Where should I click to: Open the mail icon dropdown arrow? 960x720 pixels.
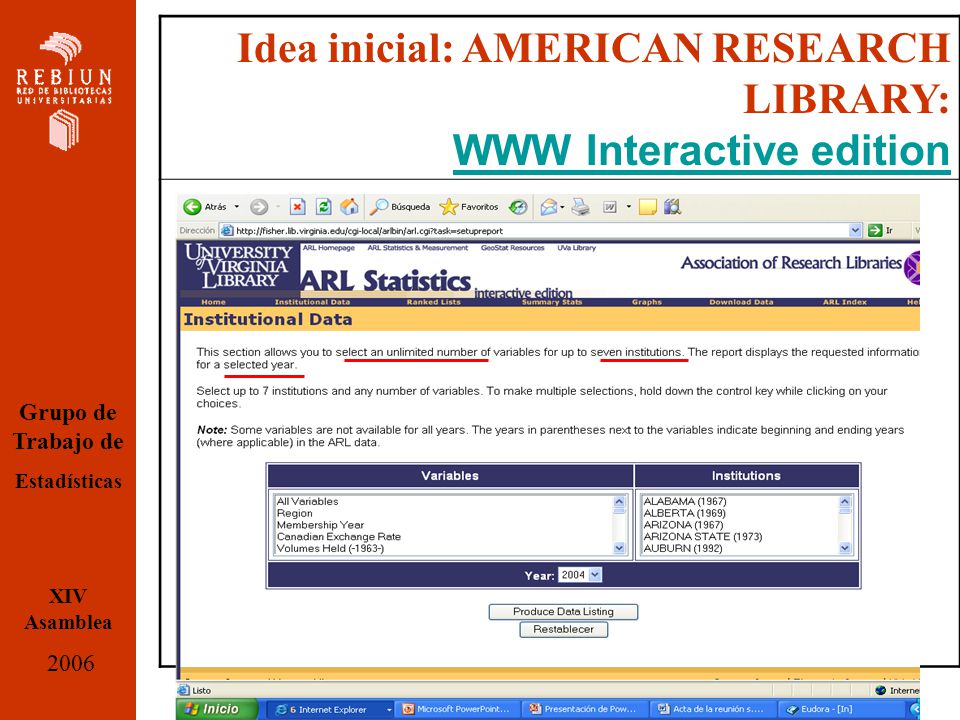point(561,207)
